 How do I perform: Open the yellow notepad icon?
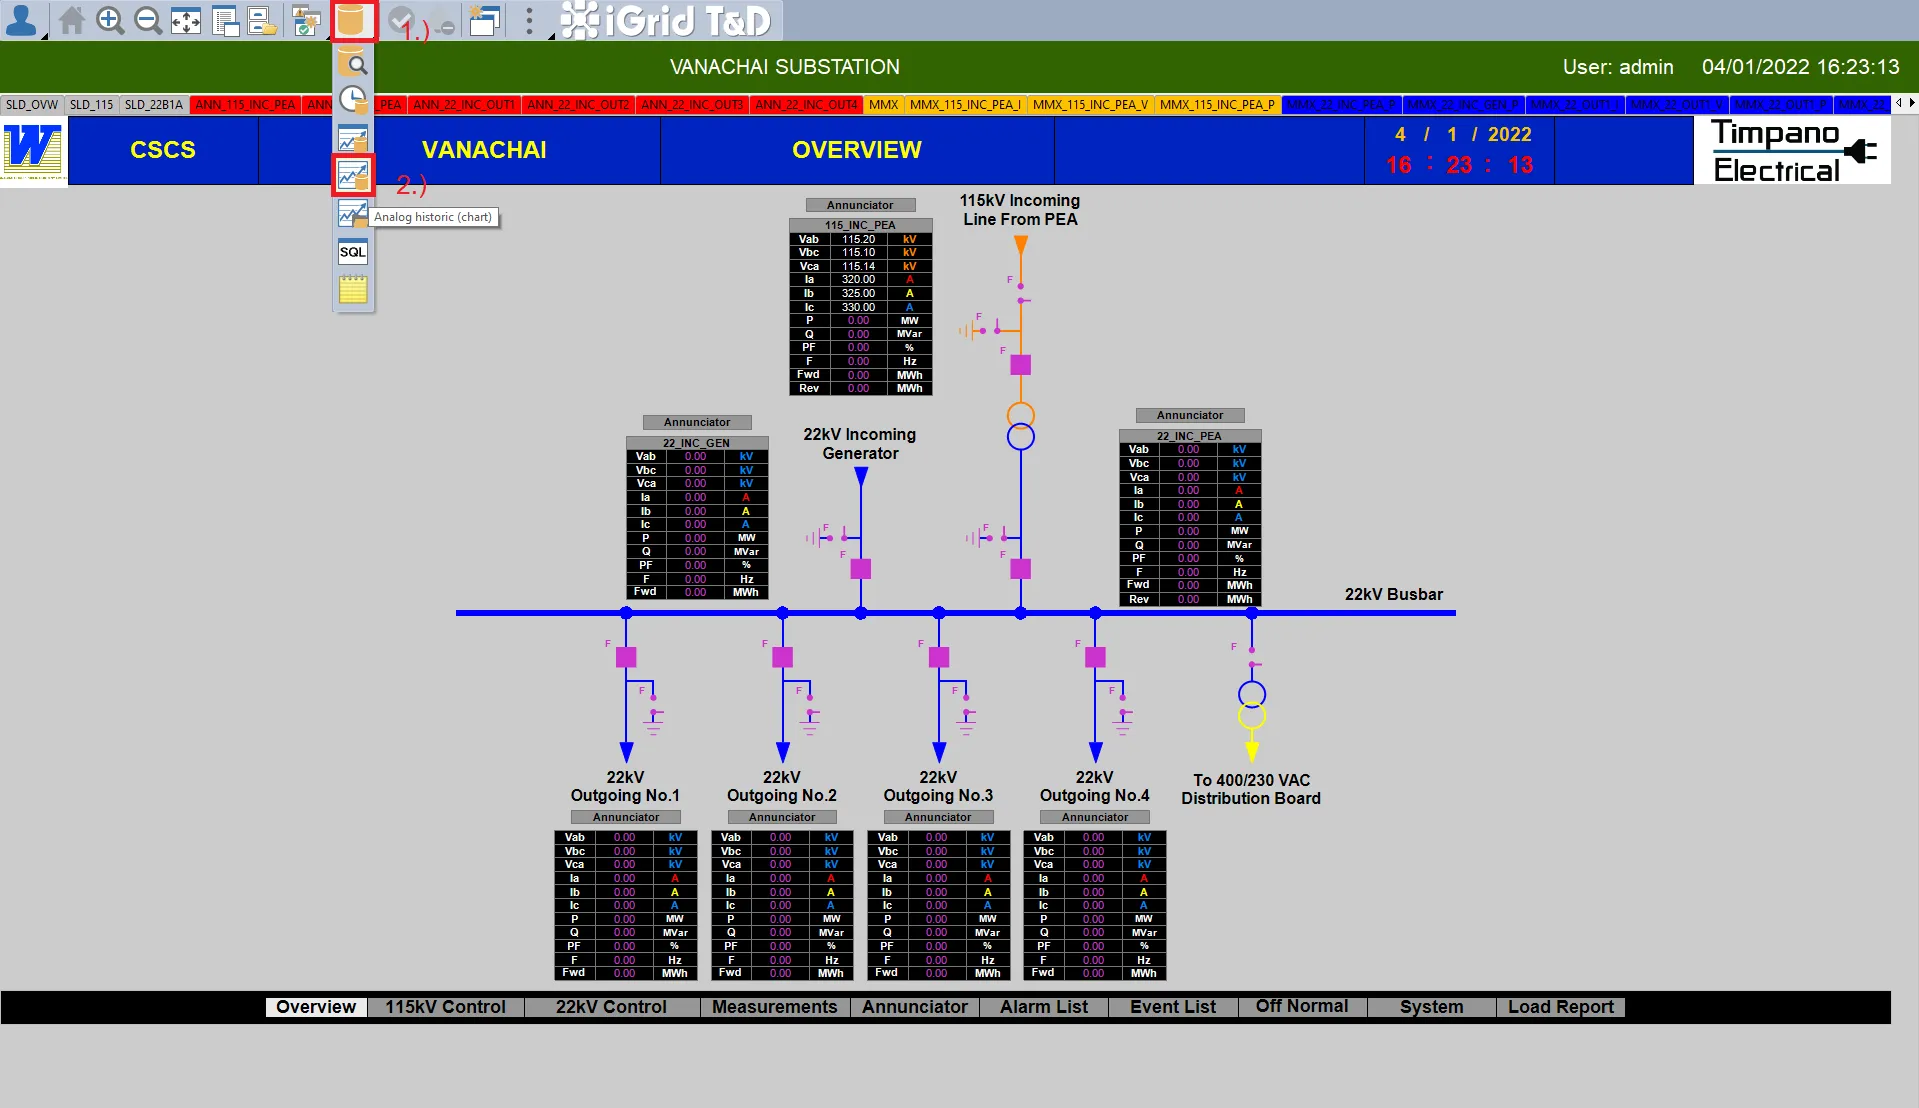tap(353, 290)
